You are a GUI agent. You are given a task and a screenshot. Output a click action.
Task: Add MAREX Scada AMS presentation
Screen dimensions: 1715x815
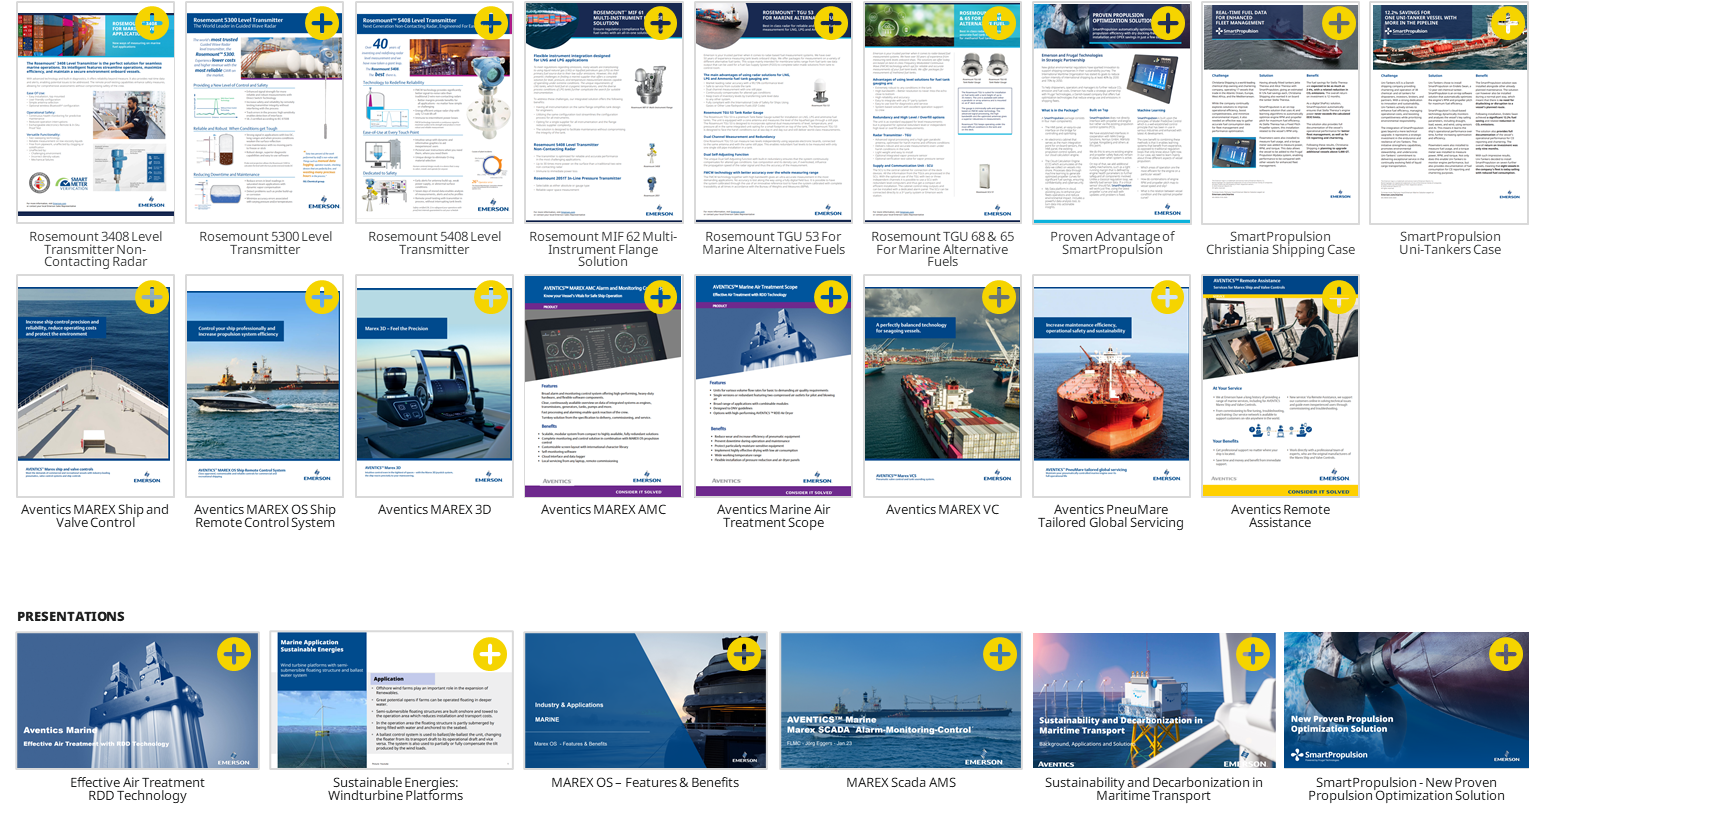click(999, 654)
